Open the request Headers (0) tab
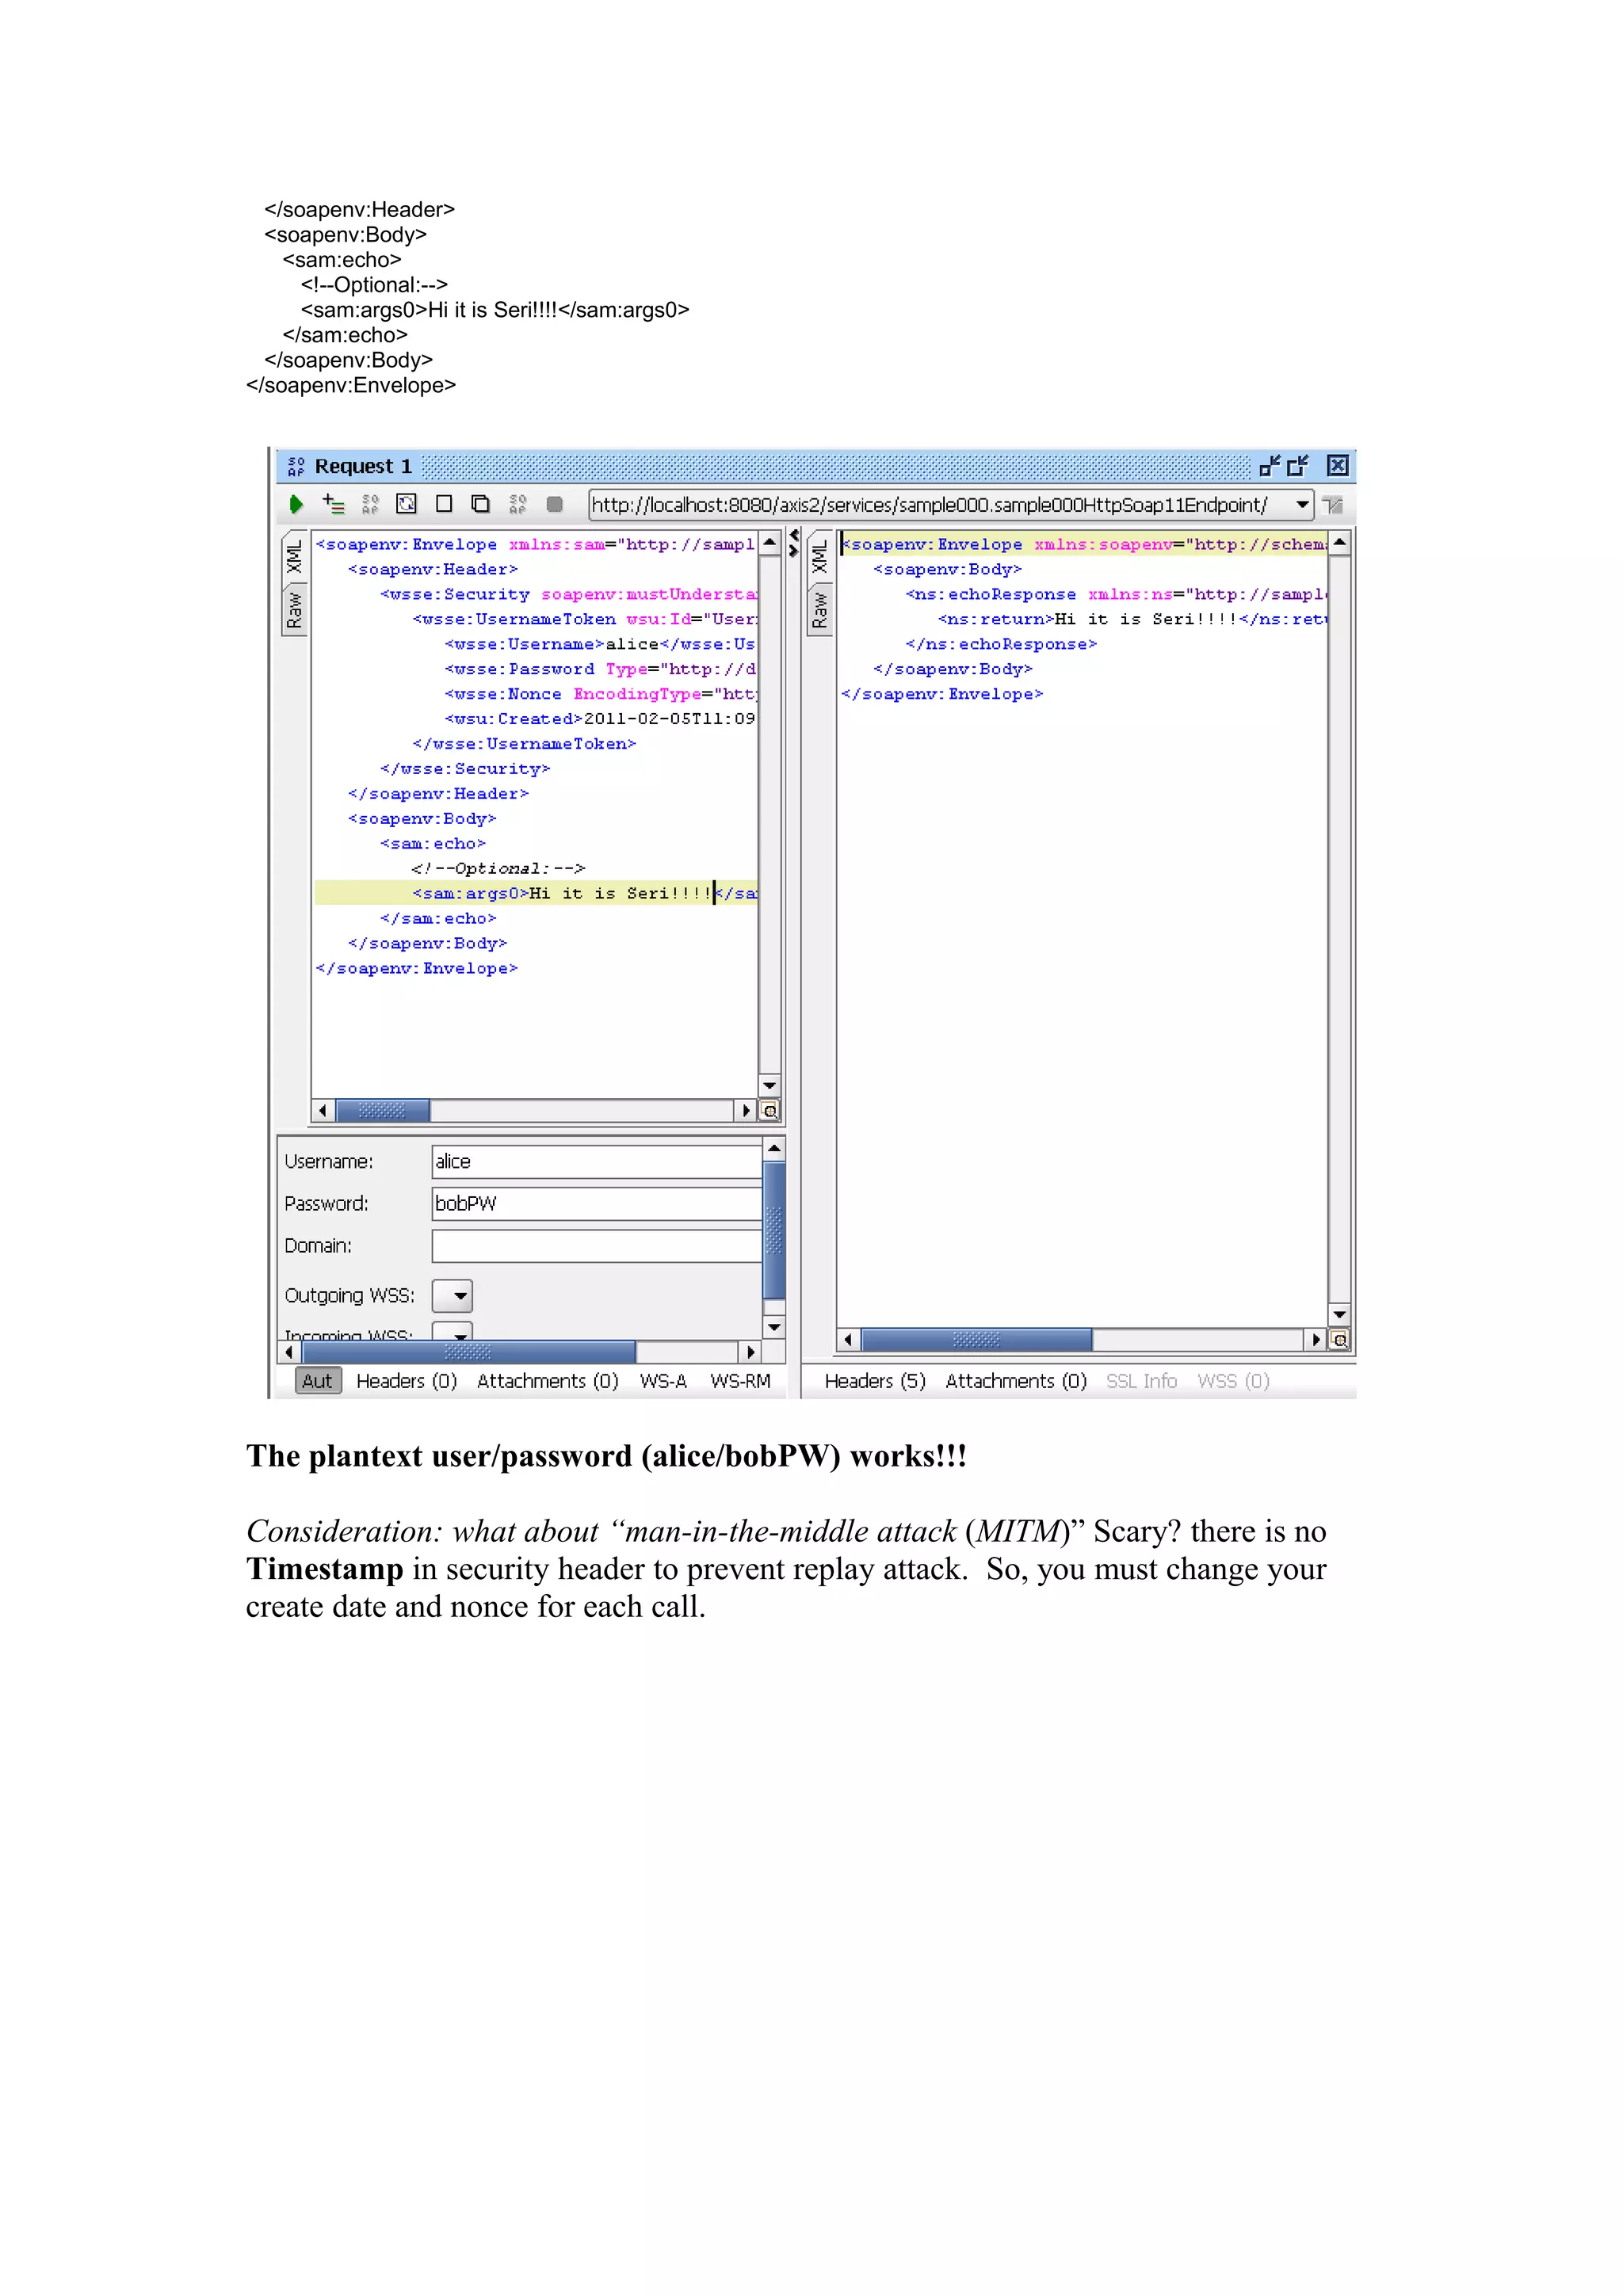Image resolution: width=1623 pixels, height=2296 pixels. coord(406,1381)
